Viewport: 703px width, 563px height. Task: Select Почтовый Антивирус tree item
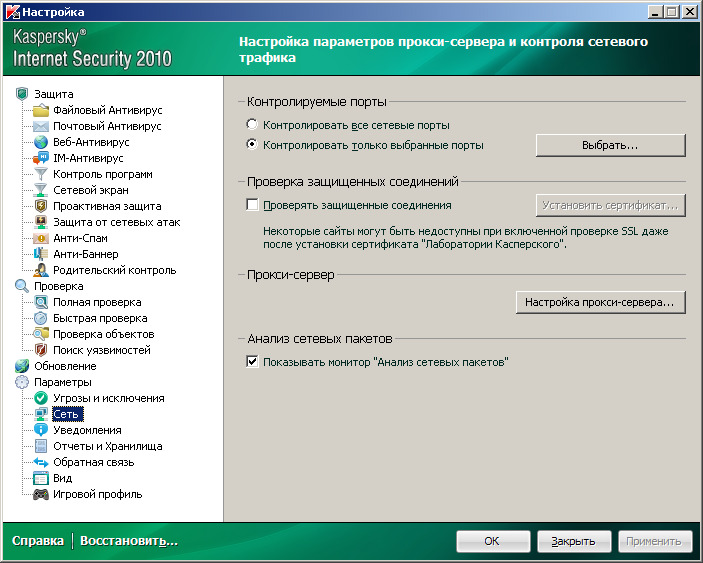pos(107,126)
